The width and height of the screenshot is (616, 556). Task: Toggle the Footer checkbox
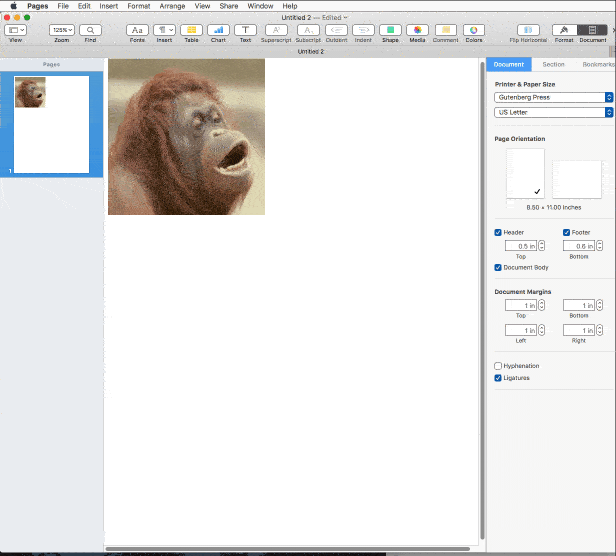pos(566,232)
